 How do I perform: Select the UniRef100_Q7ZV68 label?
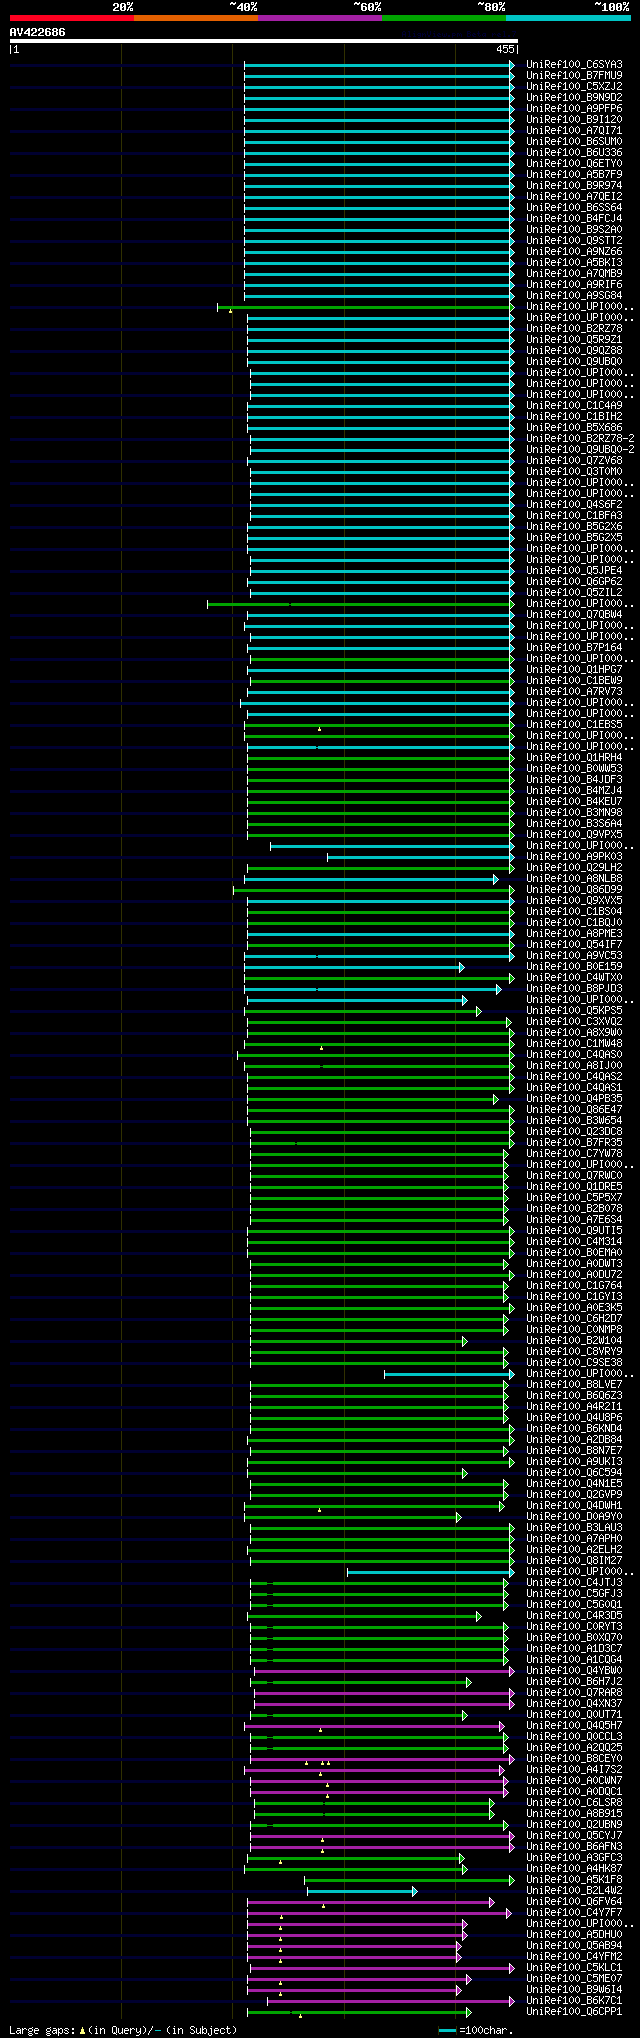[x=574, y=461]
